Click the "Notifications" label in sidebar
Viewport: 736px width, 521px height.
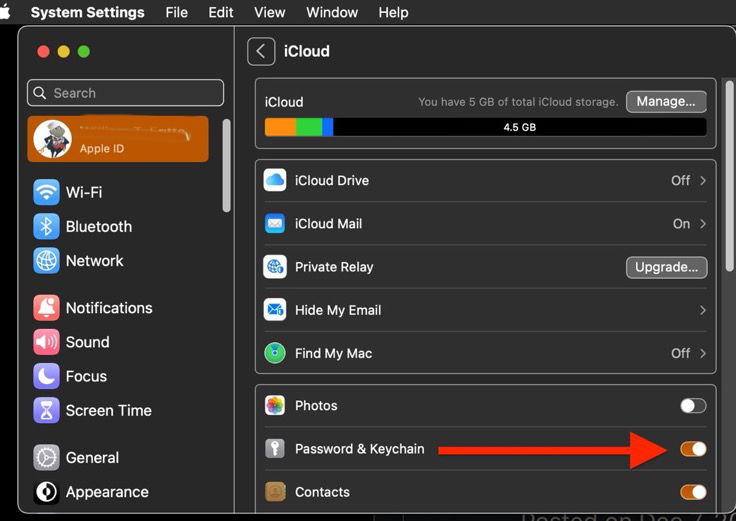click(109, 307)
